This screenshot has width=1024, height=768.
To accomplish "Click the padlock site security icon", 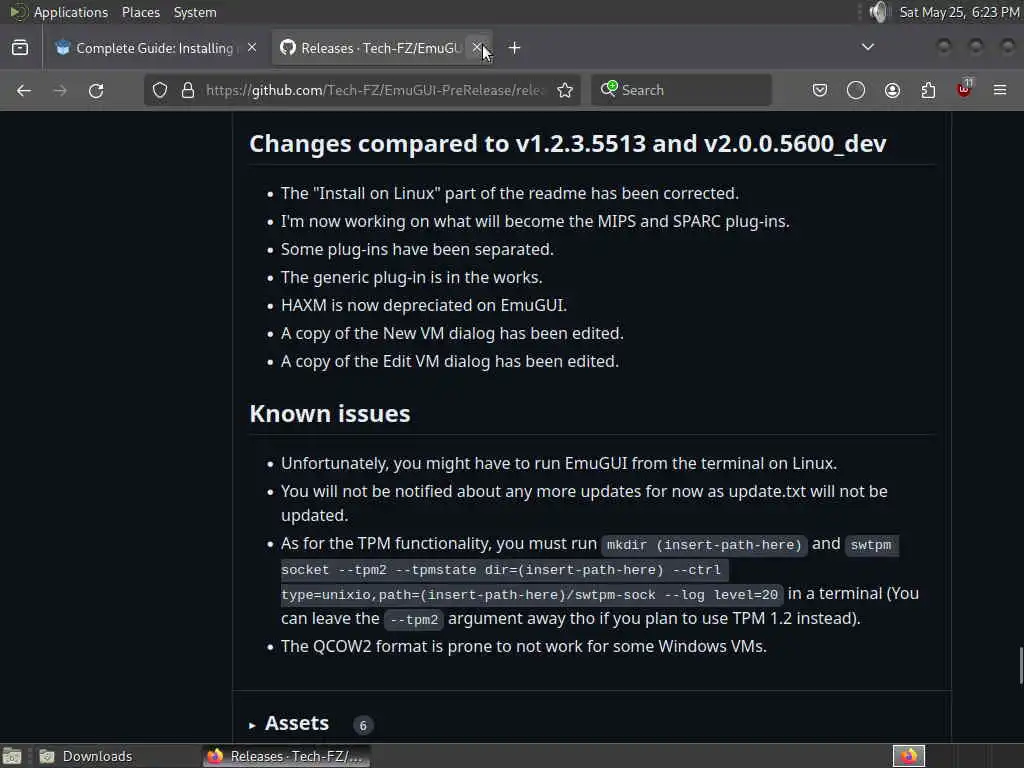I will pyautogui.click(x=187, y=90).
